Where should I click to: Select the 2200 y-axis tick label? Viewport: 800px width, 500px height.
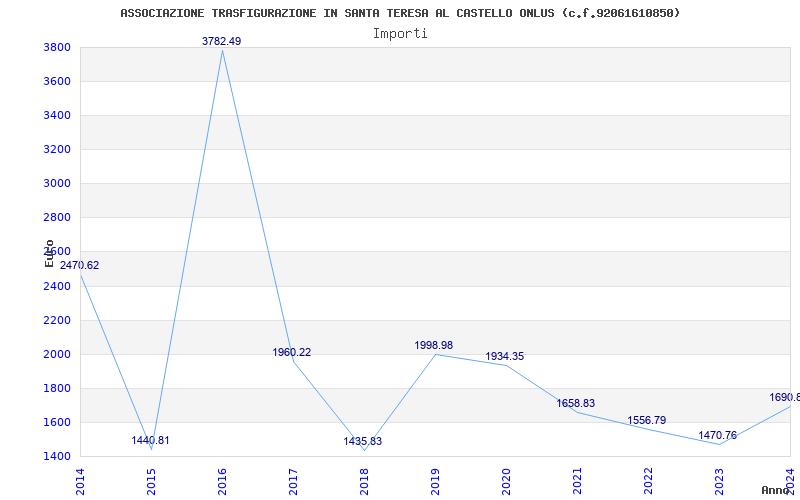click(57, 320)
